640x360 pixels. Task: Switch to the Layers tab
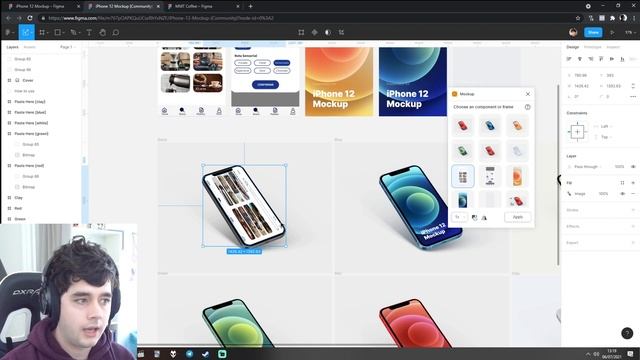tap(12, 47)
